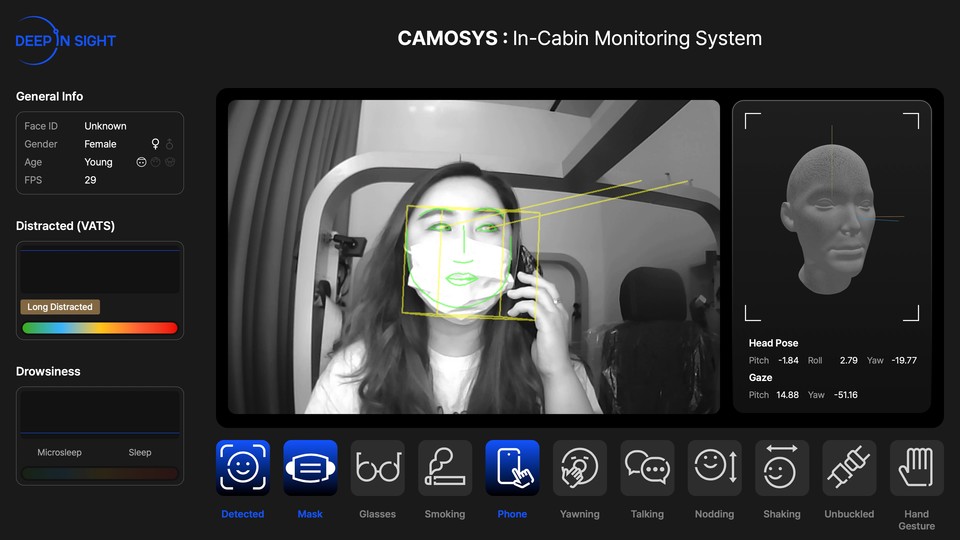
Task: Click the drowsiness level gradient bar
Action: click(x=100, y=473)
